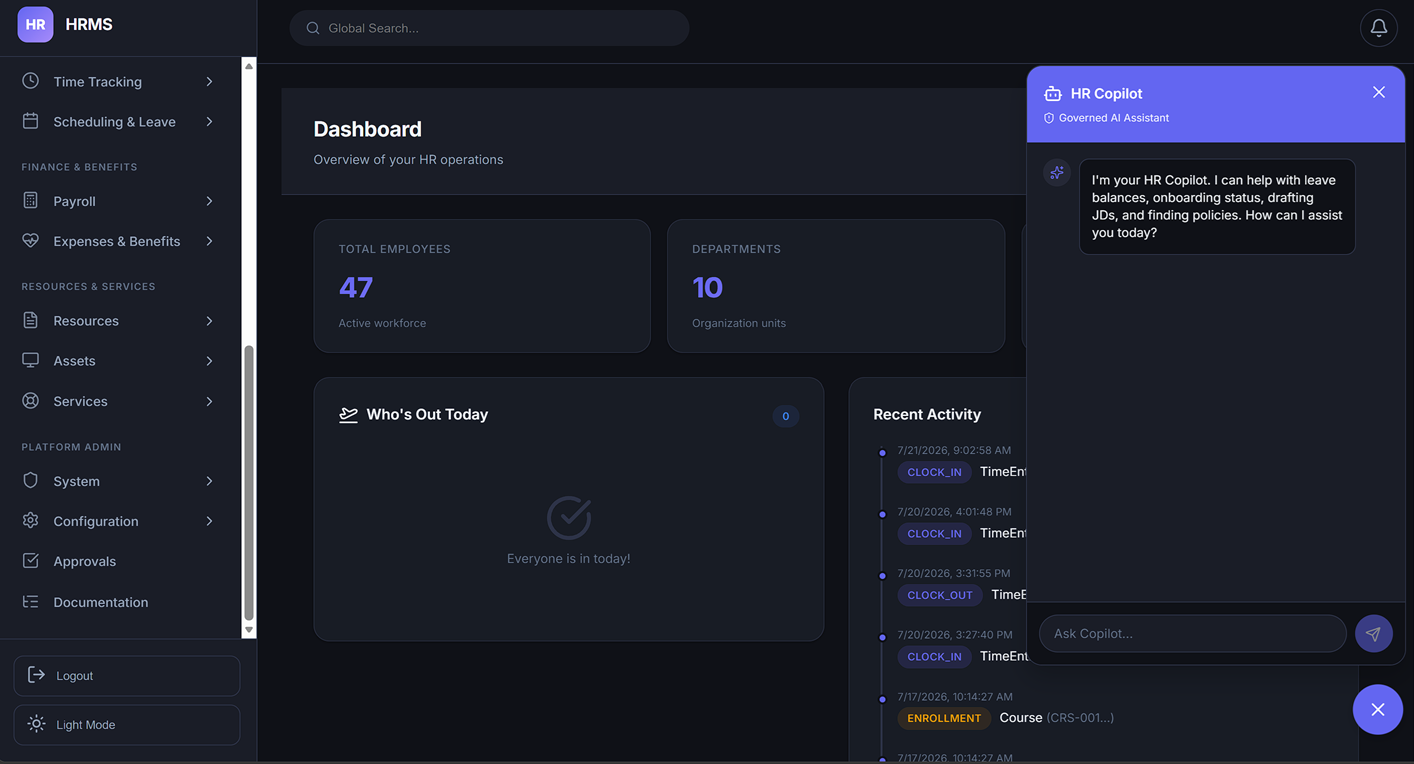Click the Resources document icon

click(31, 320)
